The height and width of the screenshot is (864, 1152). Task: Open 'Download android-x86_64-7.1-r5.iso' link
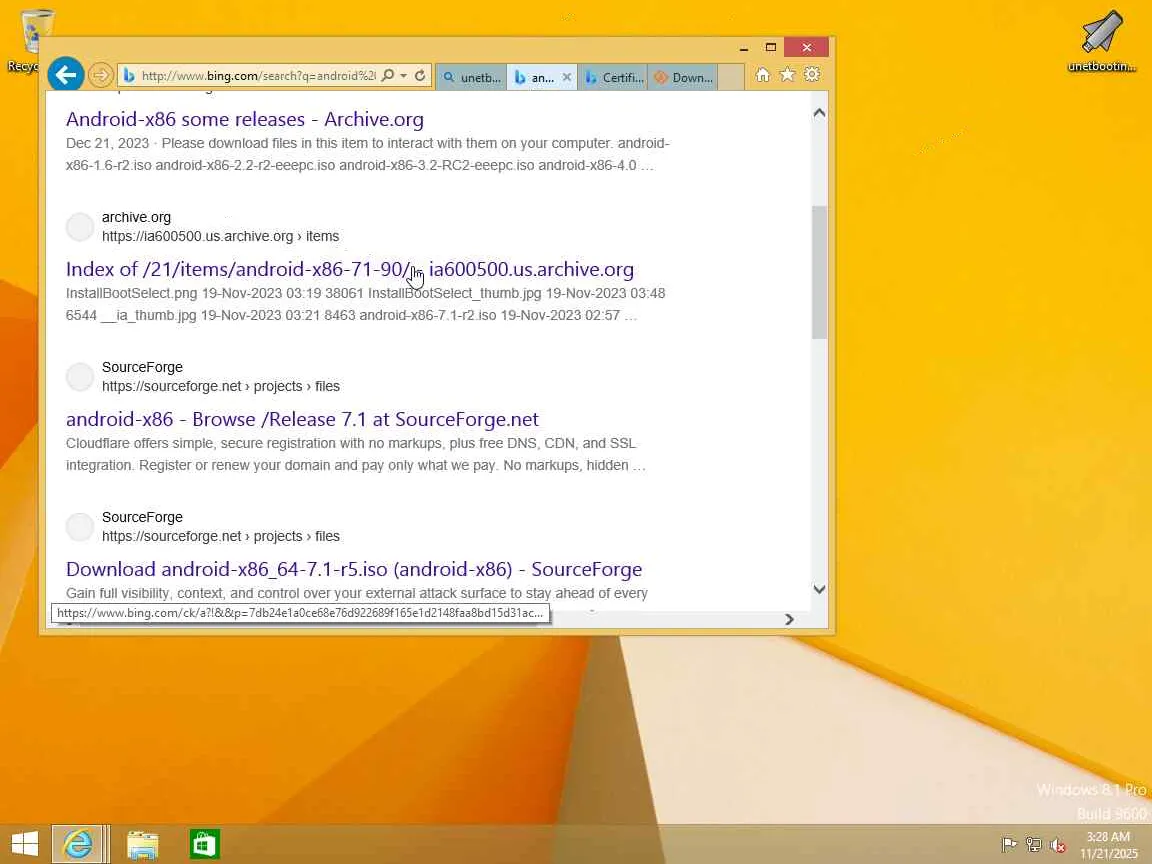(x=354, y=569)
